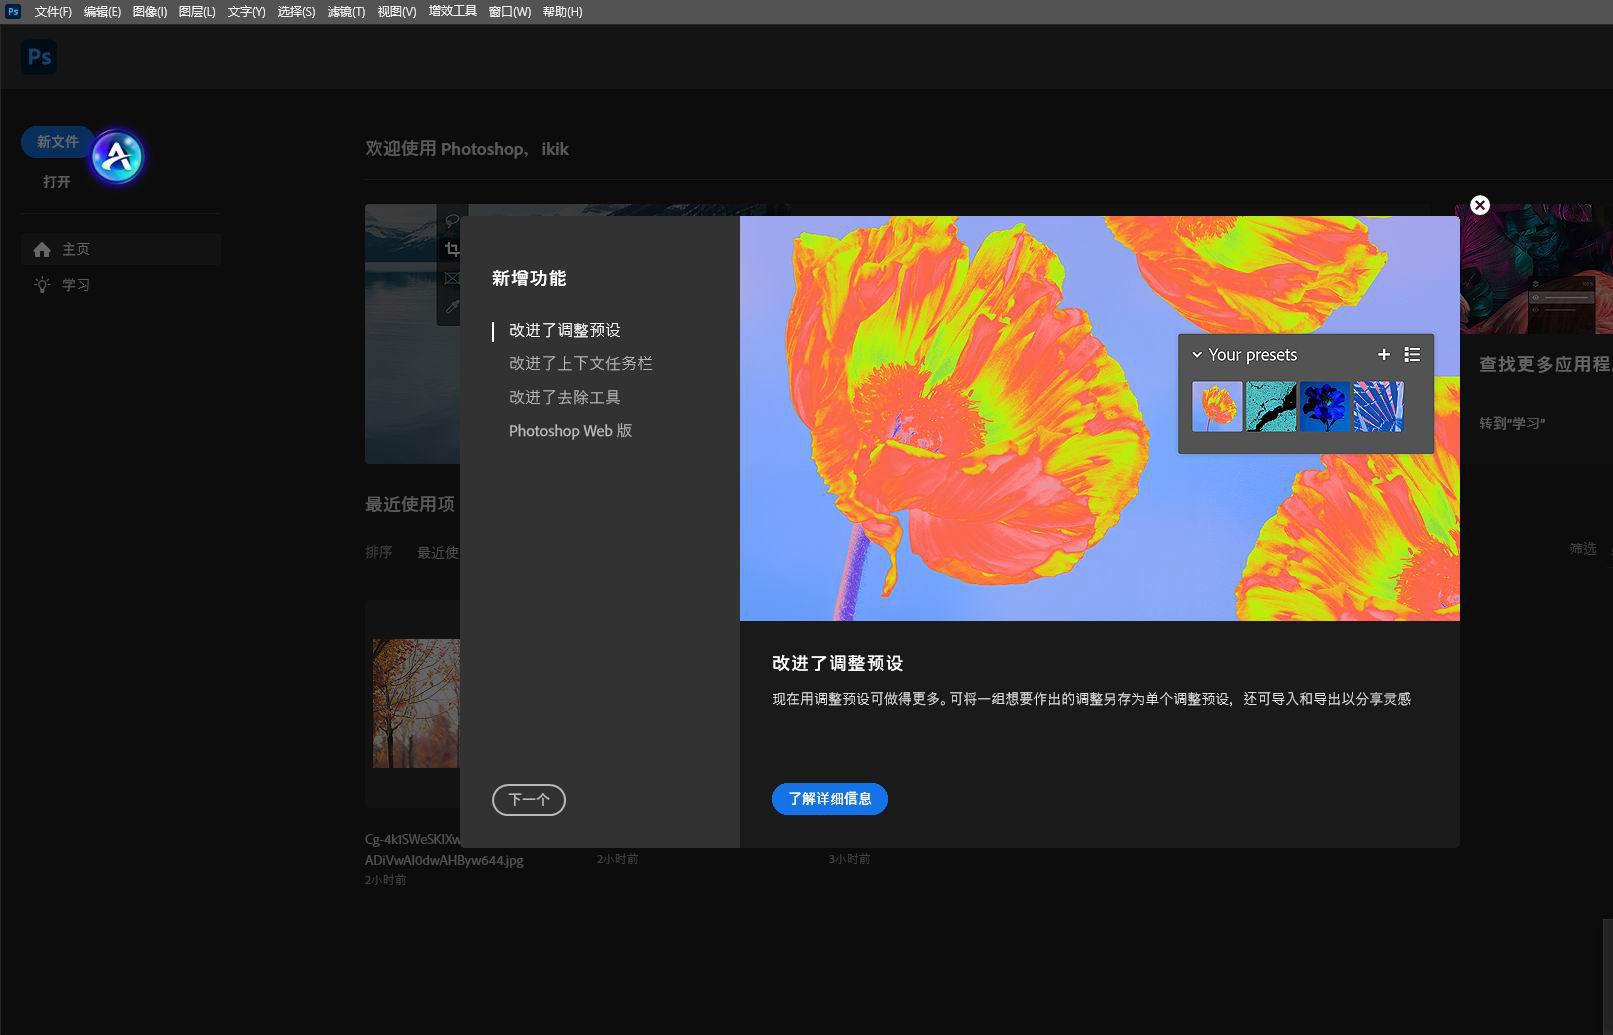Click the 下一个 button

[529, 800]
